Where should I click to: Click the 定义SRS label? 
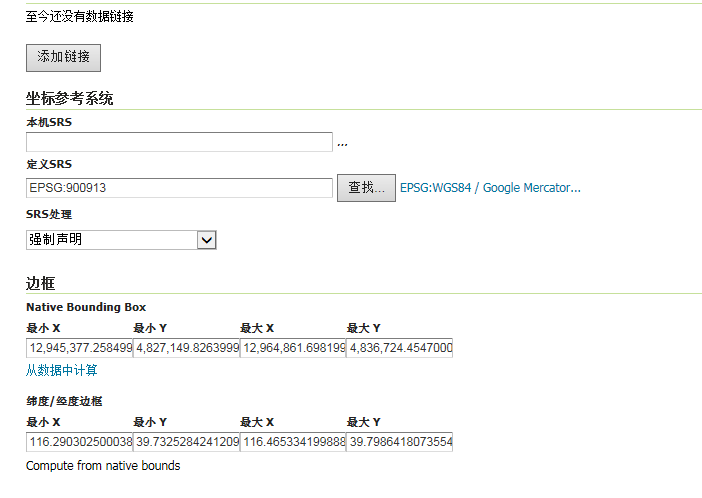pyautogui.click(x=49, y=164)
